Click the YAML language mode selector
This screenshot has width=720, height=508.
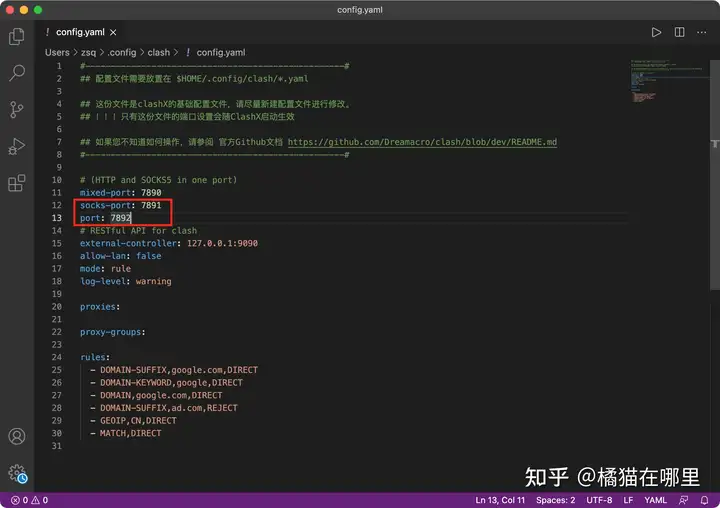[x=655, y=500]
